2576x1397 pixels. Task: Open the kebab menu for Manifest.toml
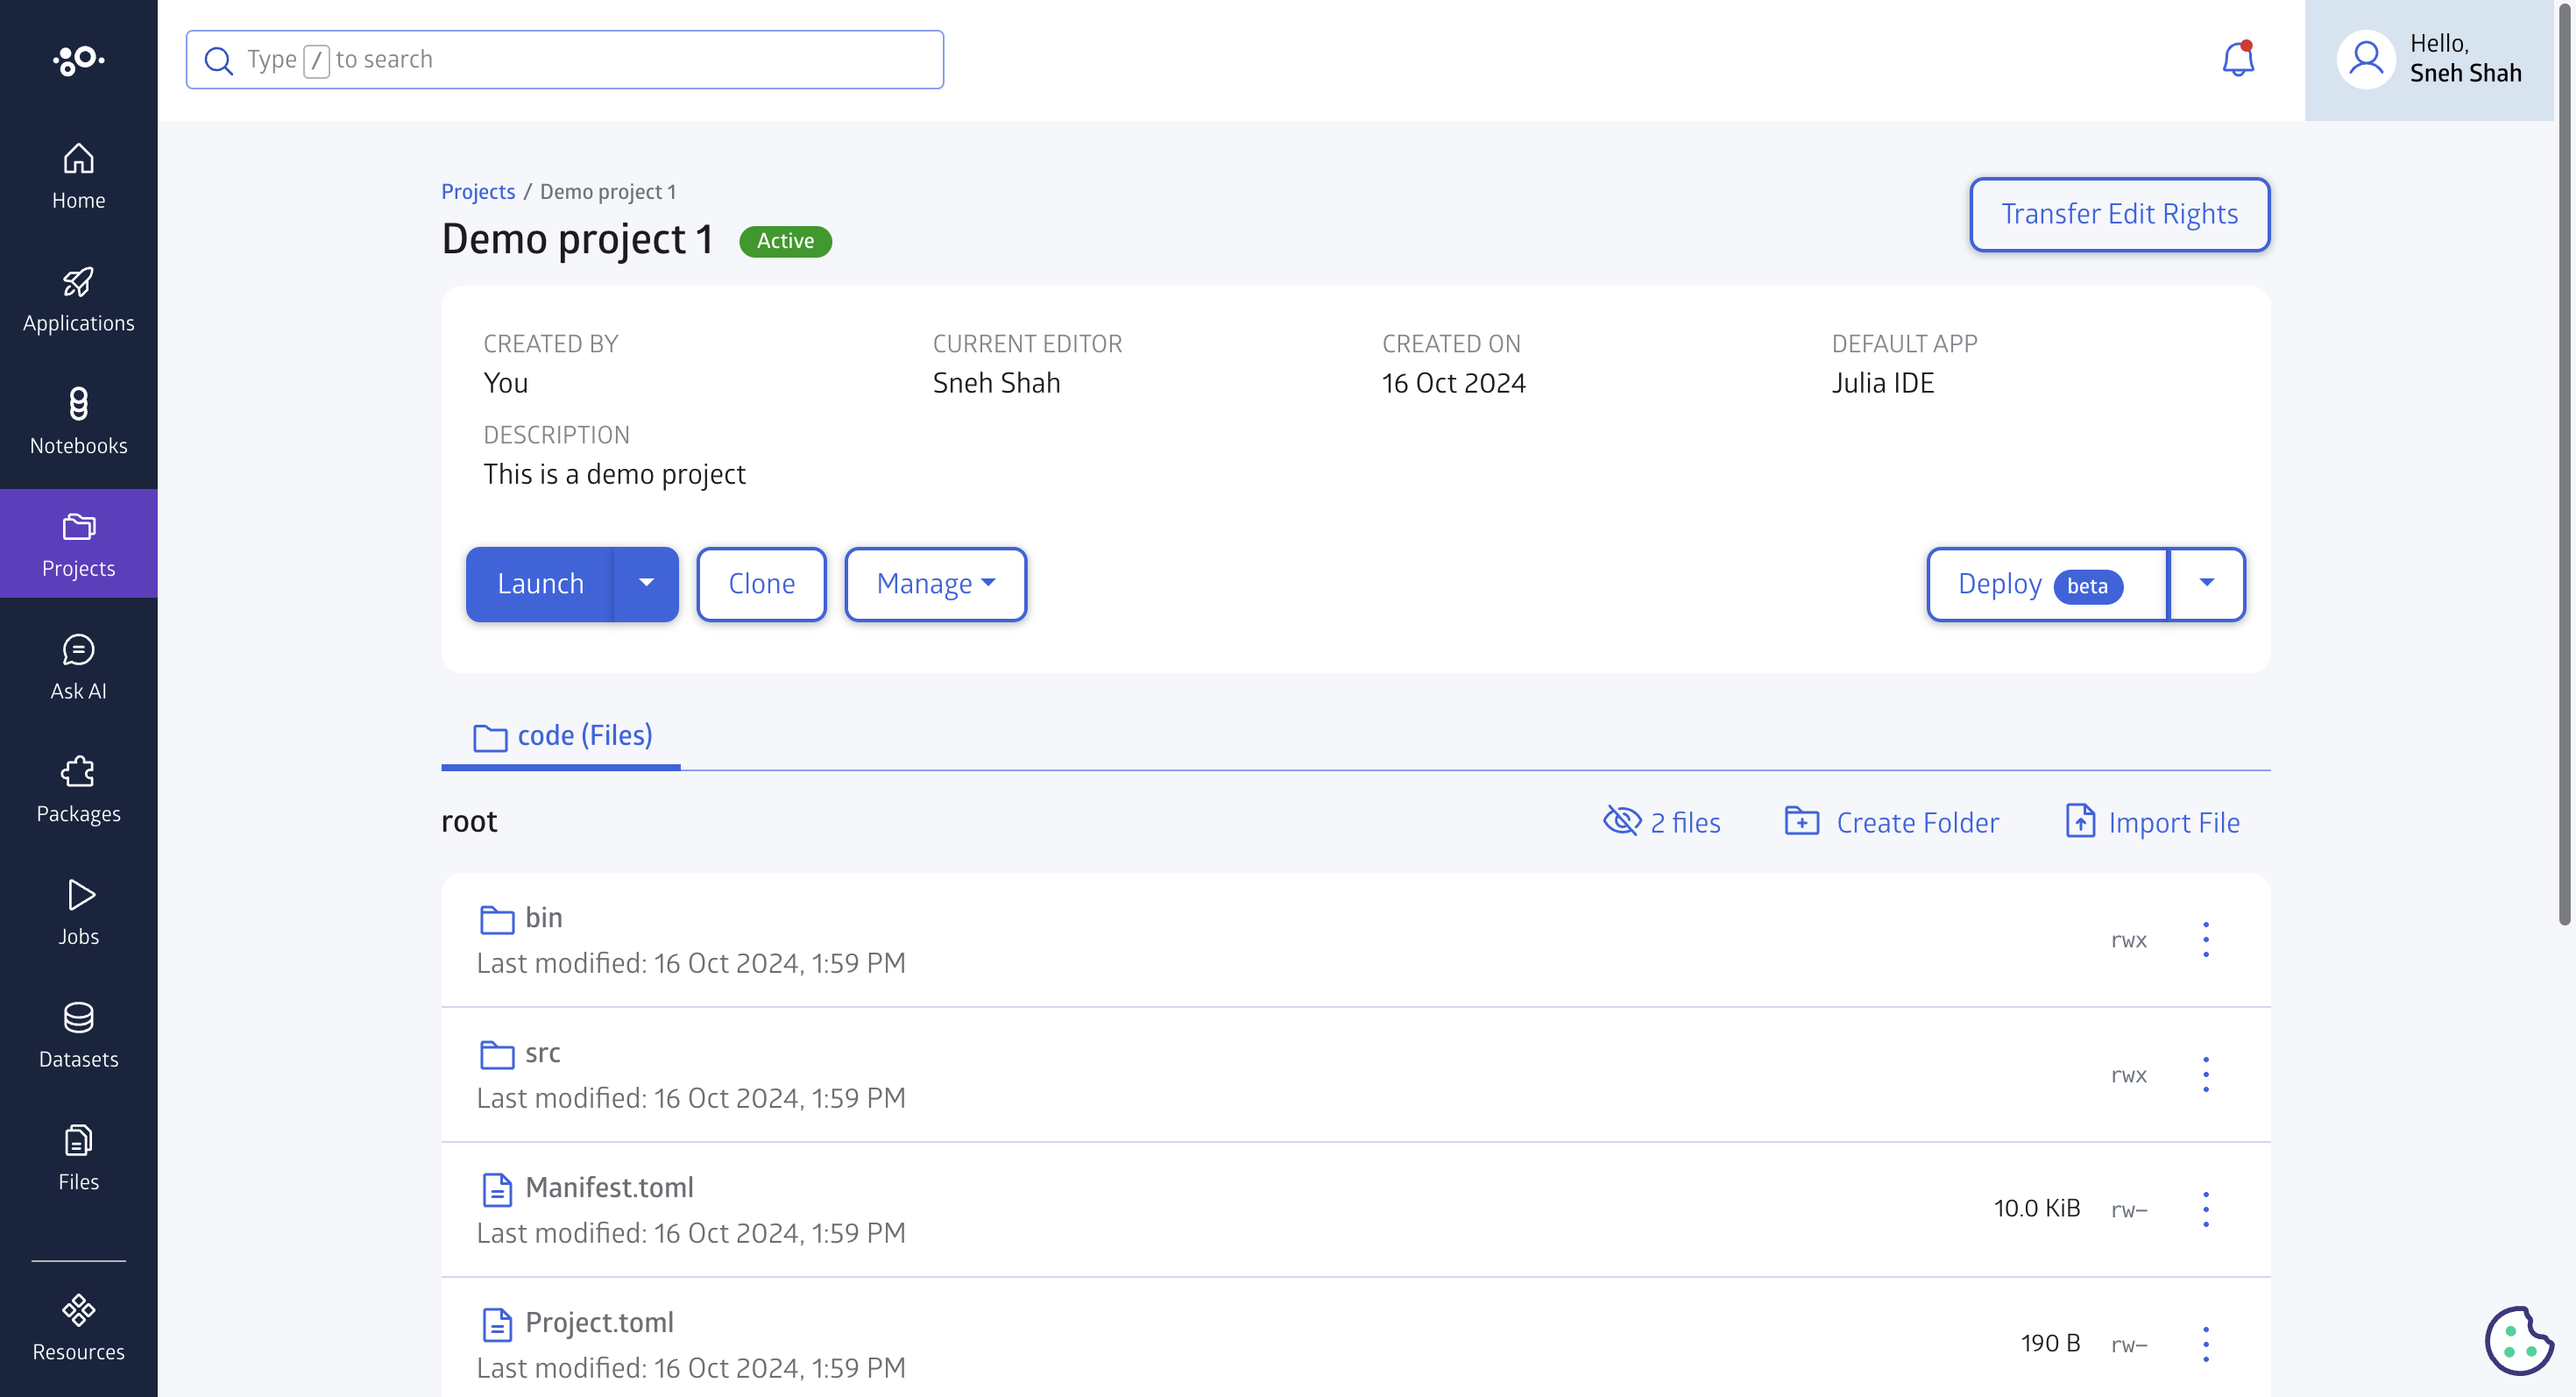2206,1208
